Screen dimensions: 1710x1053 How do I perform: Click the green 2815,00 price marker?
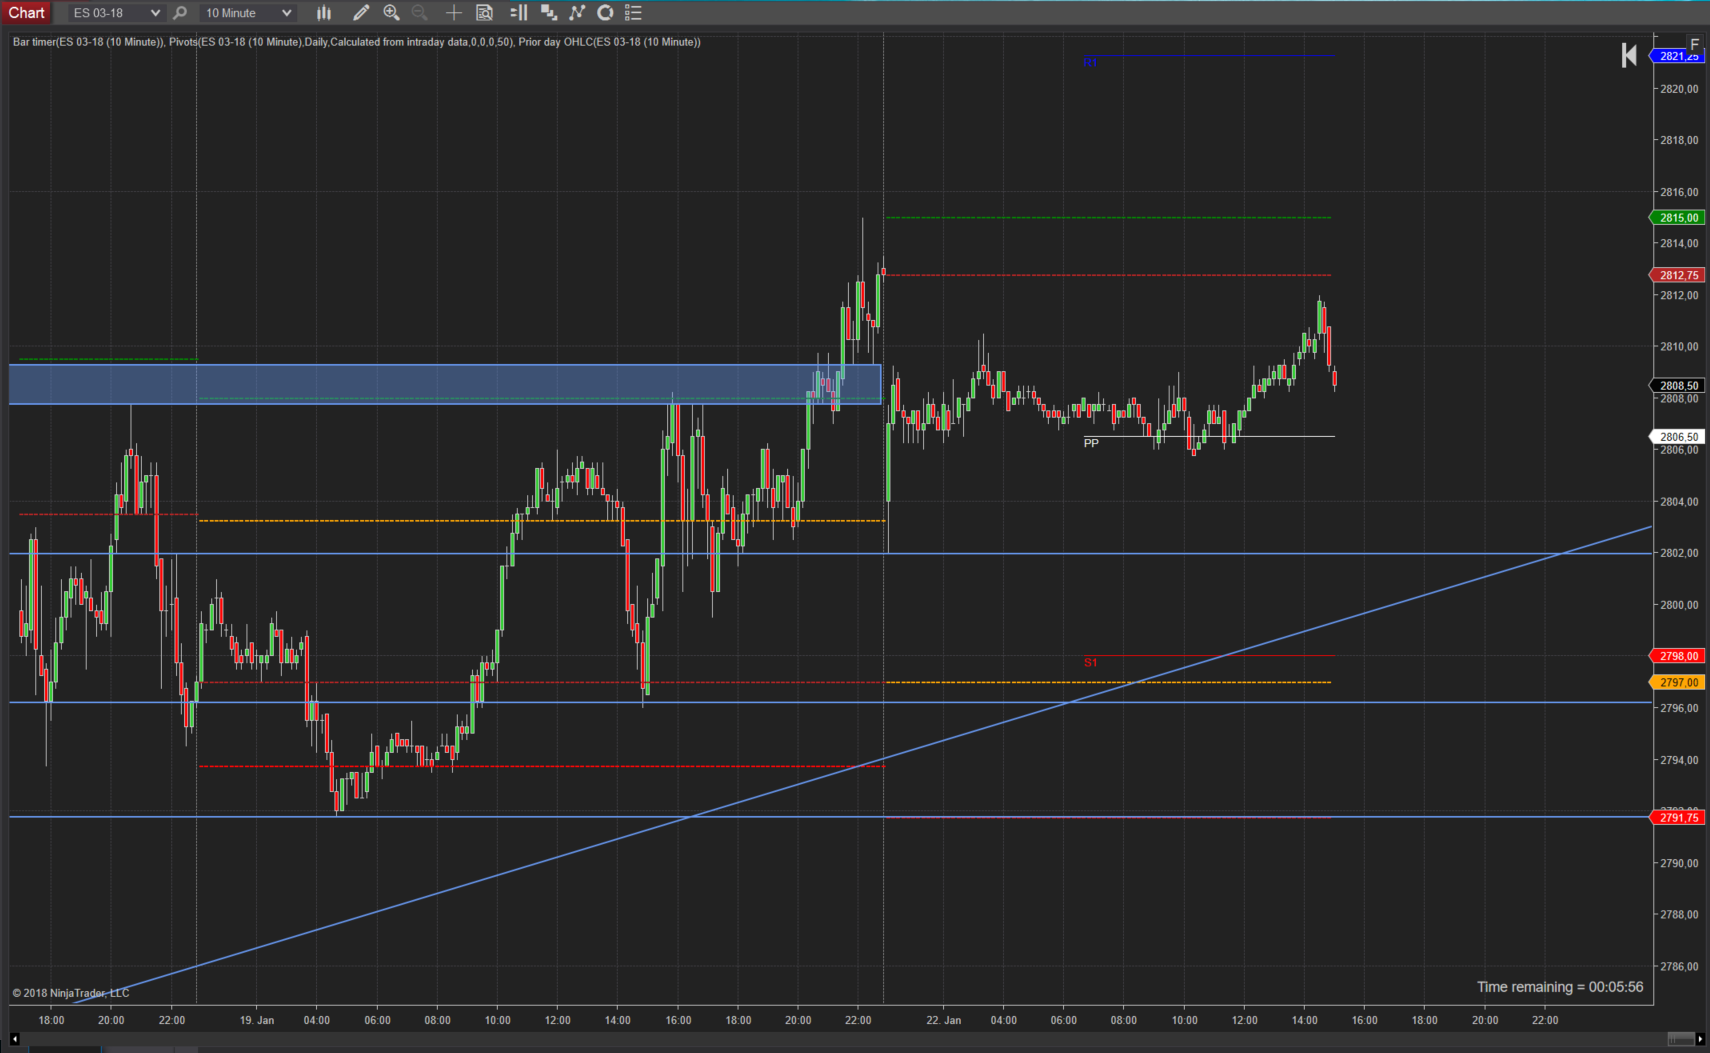pyautogui.click(x=1677, y=217)
